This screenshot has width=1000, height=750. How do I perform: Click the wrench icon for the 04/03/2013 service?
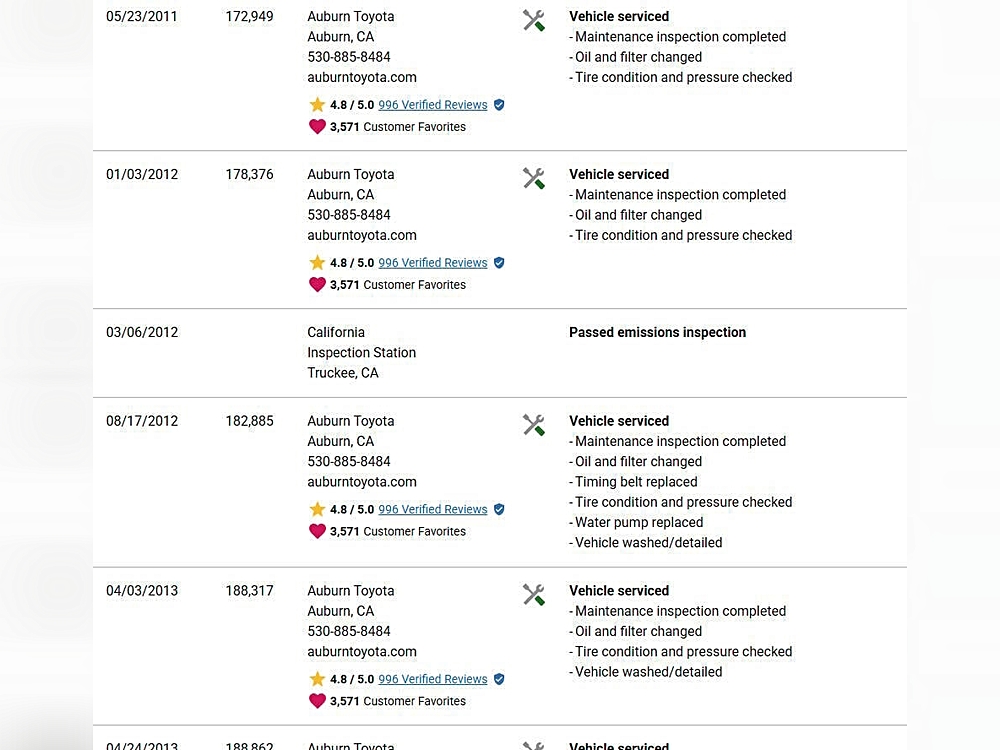coord(534,595)
